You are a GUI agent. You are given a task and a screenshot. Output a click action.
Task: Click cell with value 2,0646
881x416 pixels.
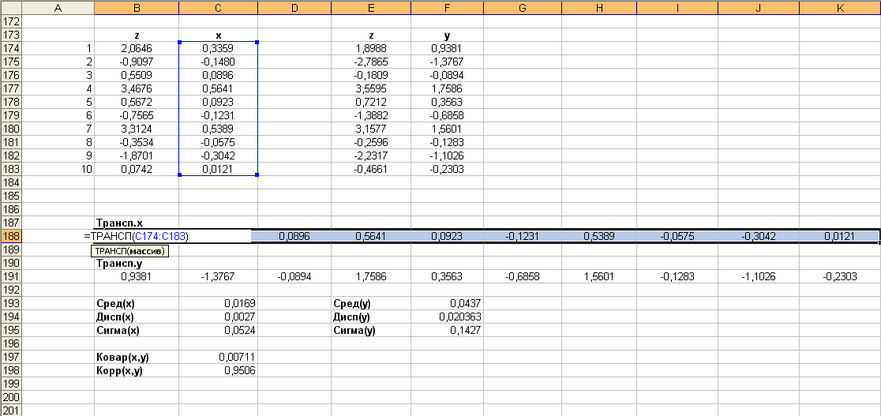pos(137,48)
